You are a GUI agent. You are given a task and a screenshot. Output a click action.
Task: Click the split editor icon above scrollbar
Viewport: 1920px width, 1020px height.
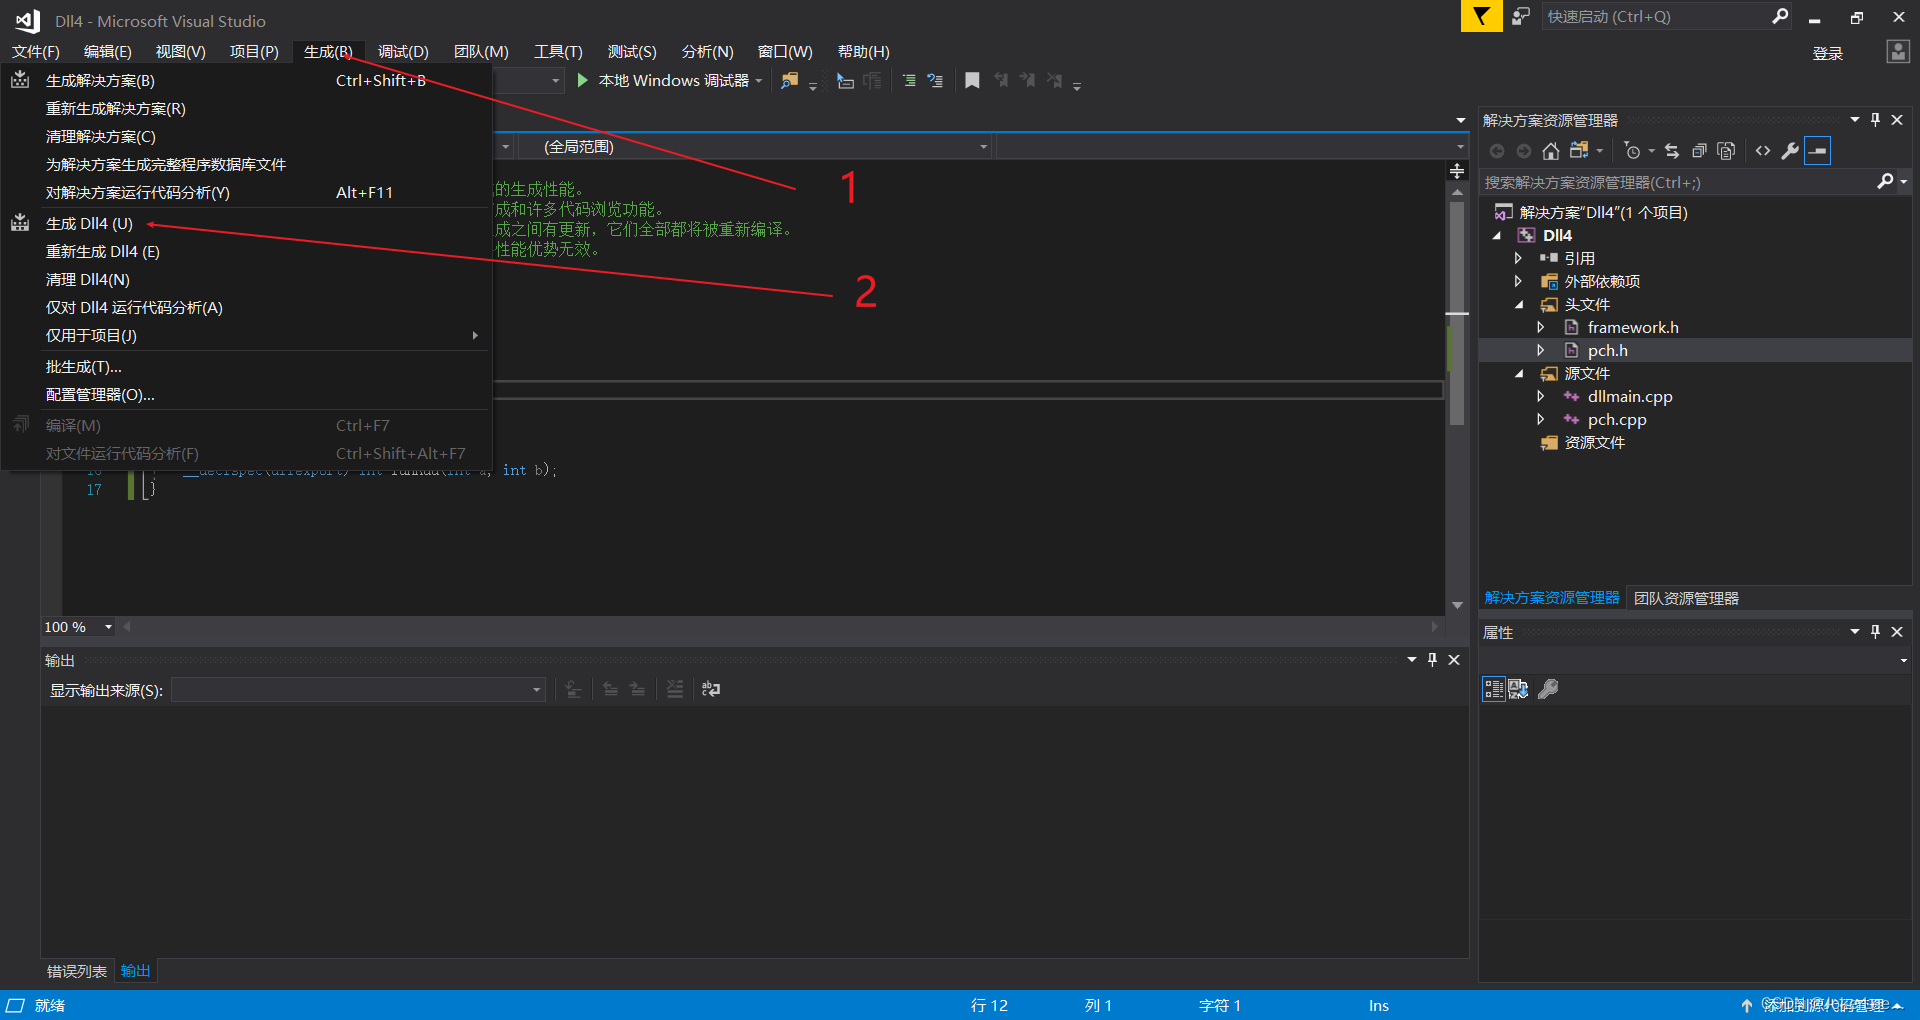coord(1457,171)
